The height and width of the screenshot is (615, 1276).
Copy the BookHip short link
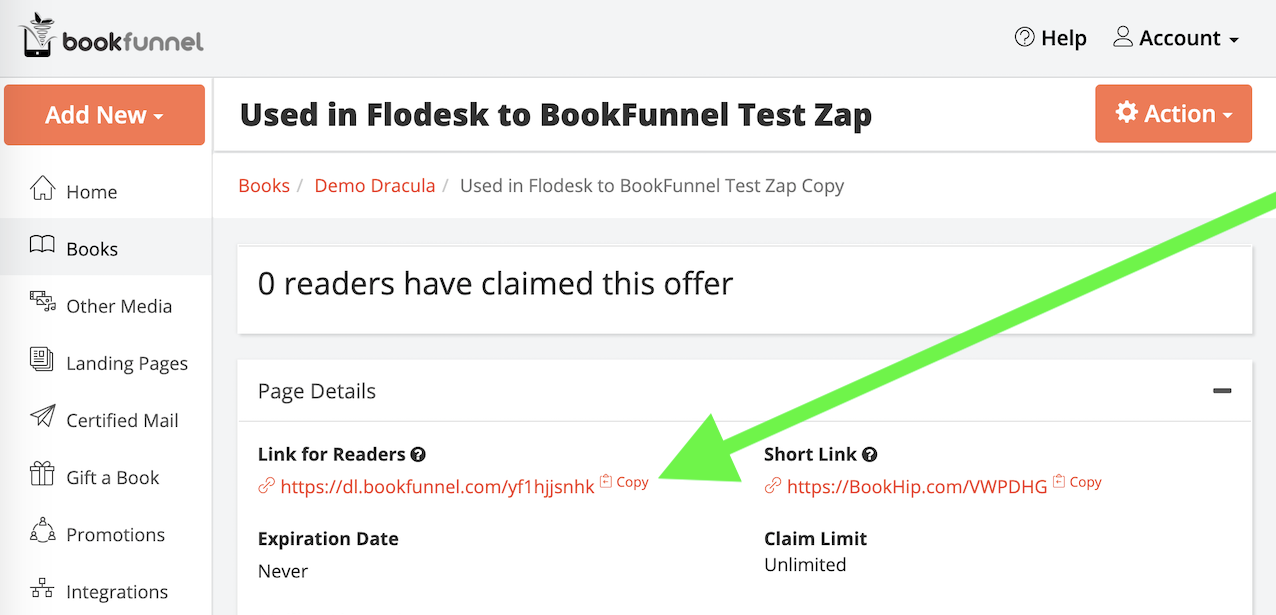[x=1077, y=482]
